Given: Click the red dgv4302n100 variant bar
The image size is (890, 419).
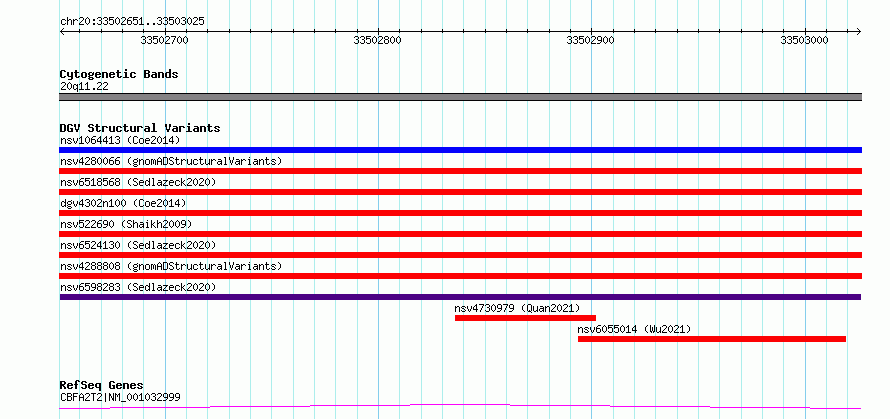Looking at the screenshot, I should pyautogui.click(x=460, y=213).
